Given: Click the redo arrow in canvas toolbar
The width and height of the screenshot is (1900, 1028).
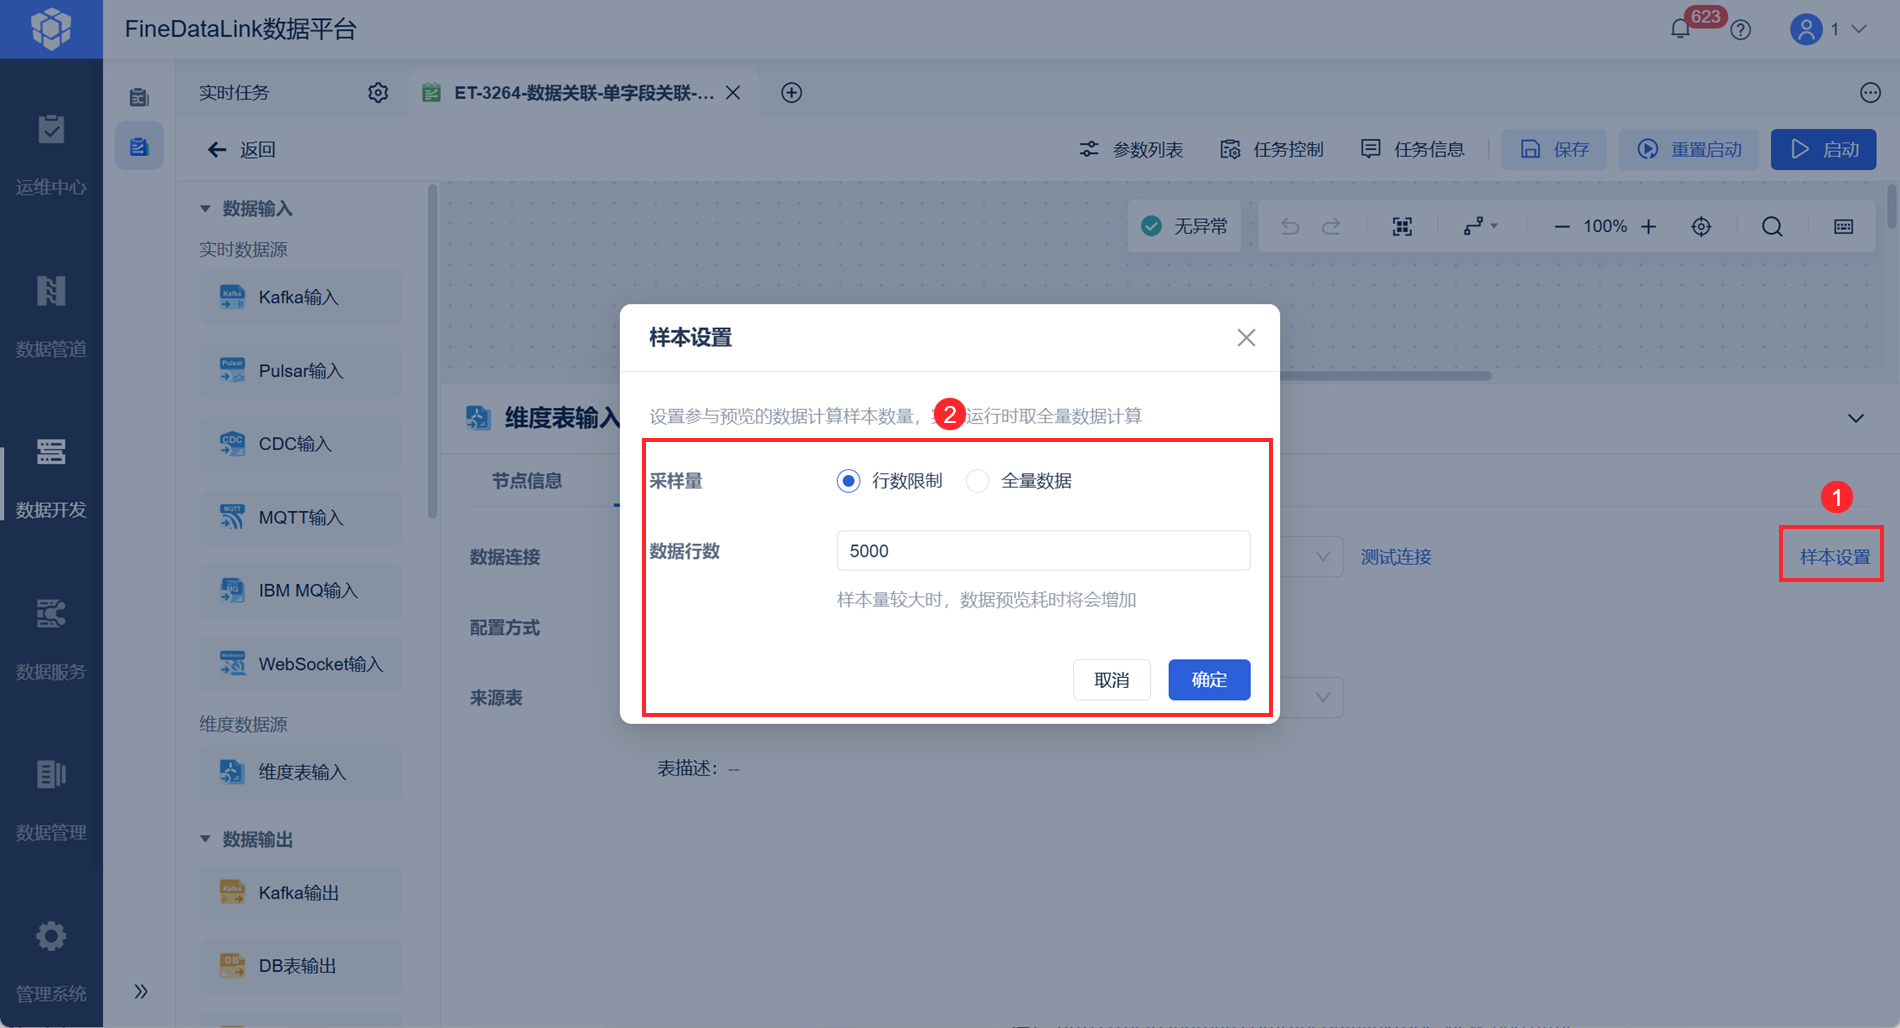Looking at the screenshot, I should click(x=1331, y=226).
